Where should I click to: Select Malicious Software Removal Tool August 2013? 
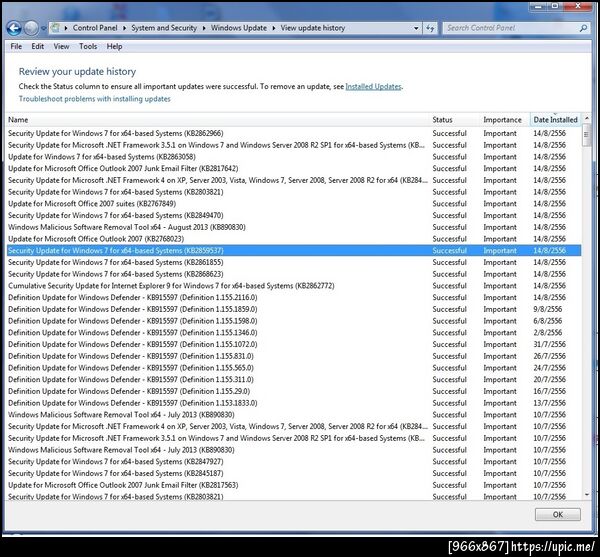click(294, 227)
